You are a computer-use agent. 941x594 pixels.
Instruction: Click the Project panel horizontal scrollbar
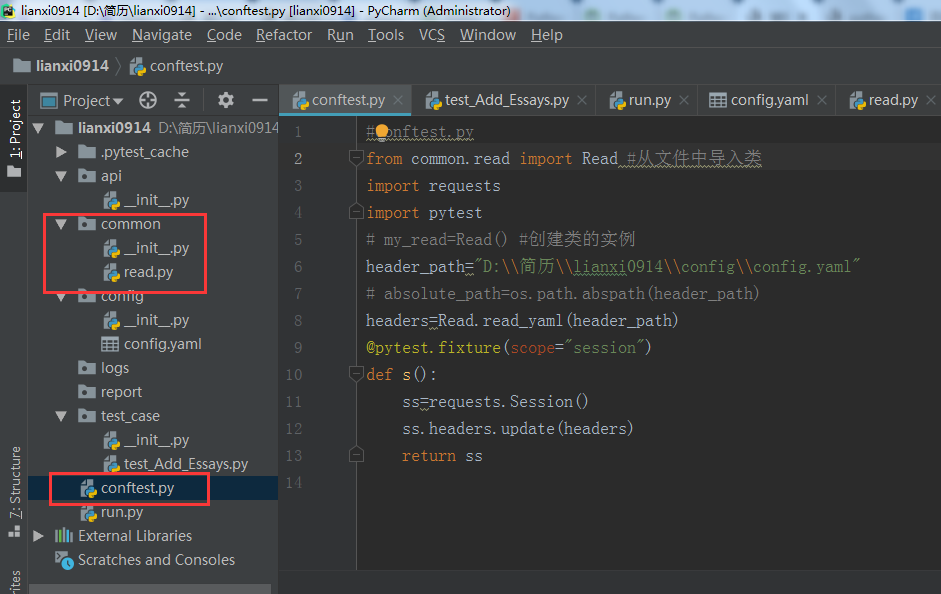coord(150,589)
